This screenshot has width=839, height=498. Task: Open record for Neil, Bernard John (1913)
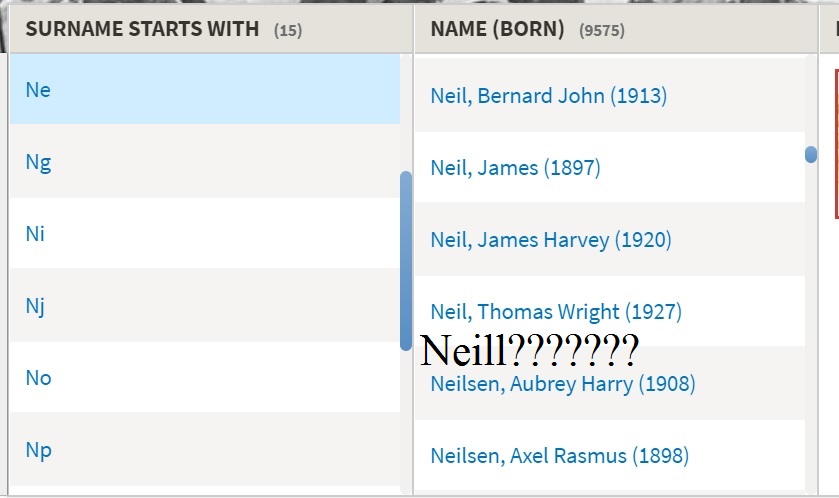point(548,96)
